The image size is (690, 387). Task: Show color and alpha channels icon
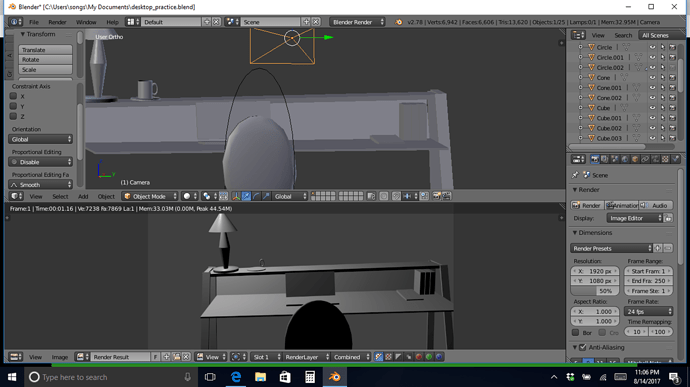click(x=379, y=357)
